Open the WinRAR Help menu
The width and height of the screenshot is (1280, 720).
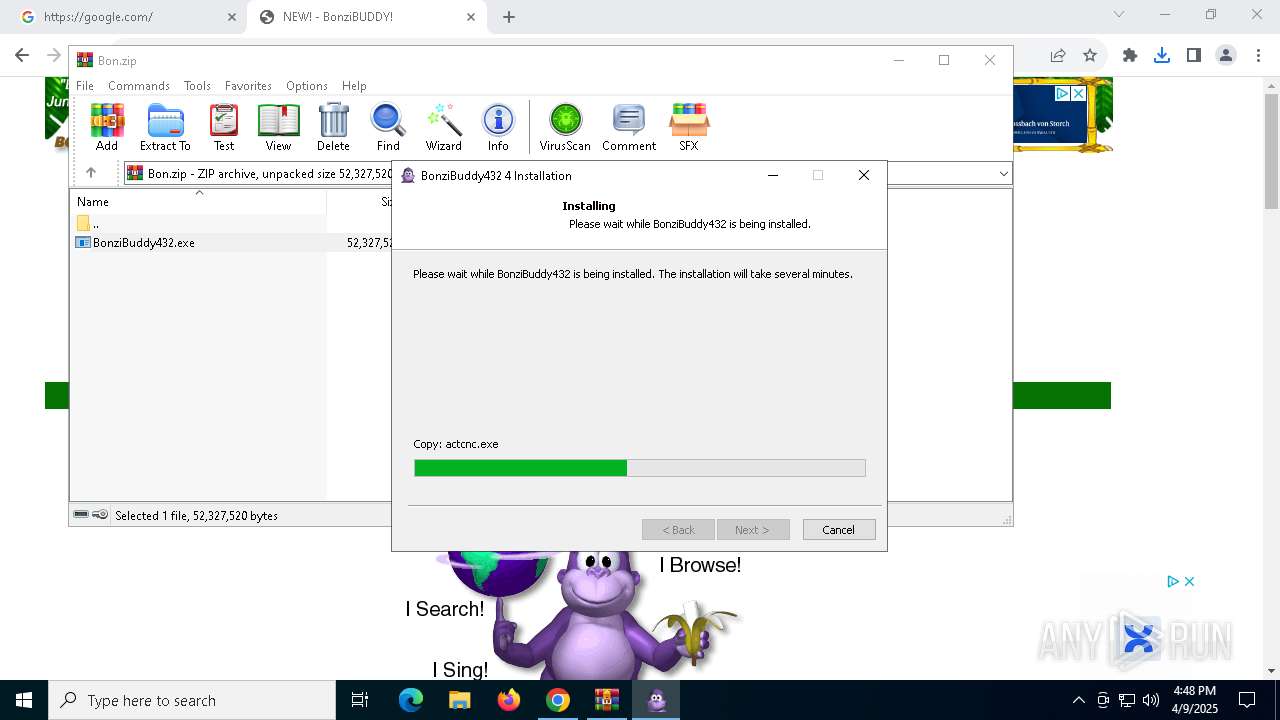(x=354, y=86)
